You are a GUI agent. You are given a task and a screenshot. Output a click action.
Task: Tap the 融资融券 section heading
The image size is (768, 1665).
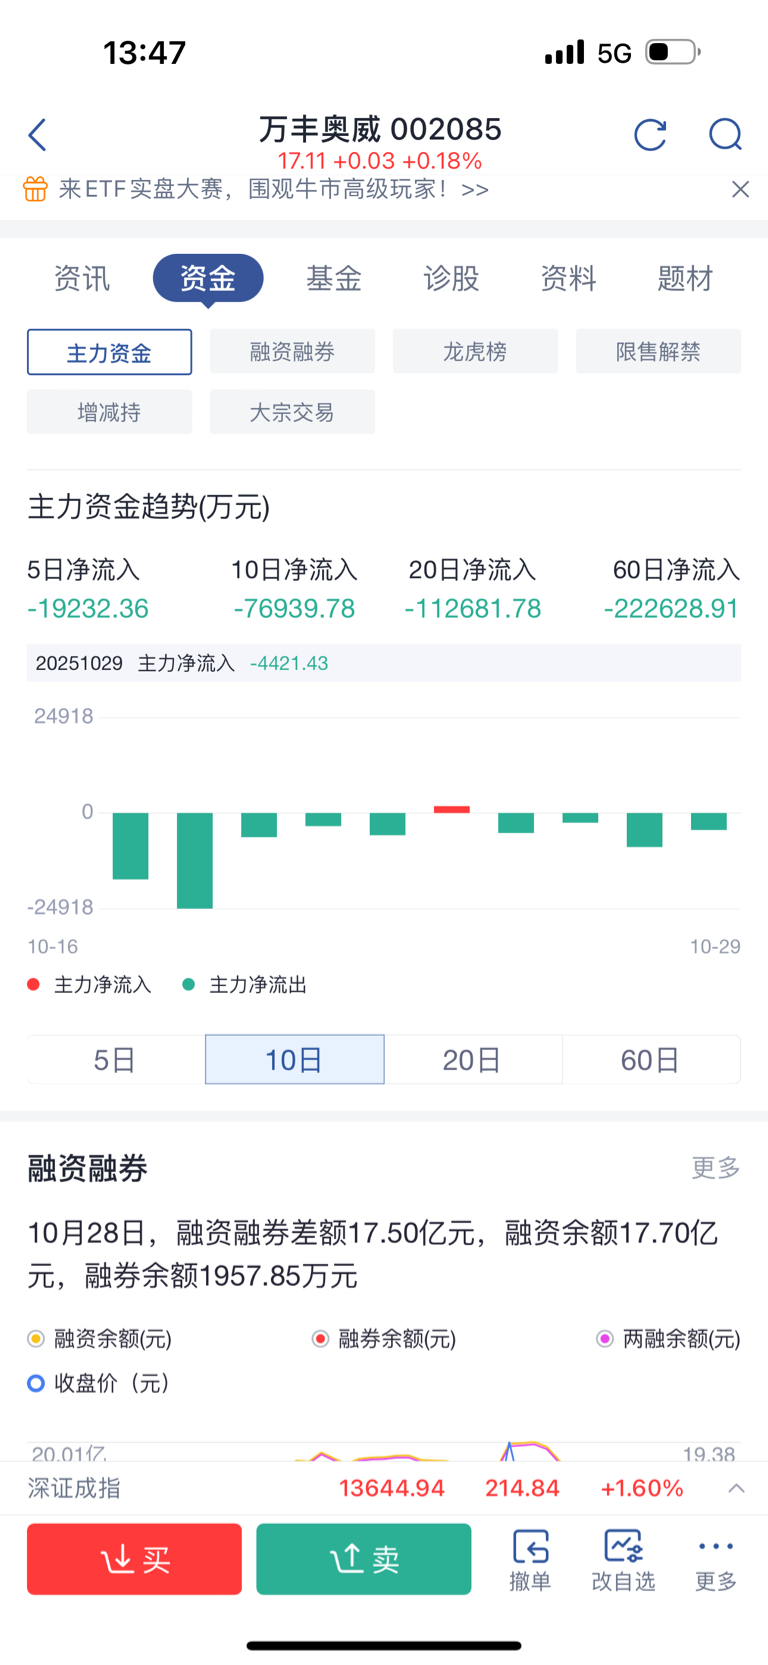pos(88,1168)
